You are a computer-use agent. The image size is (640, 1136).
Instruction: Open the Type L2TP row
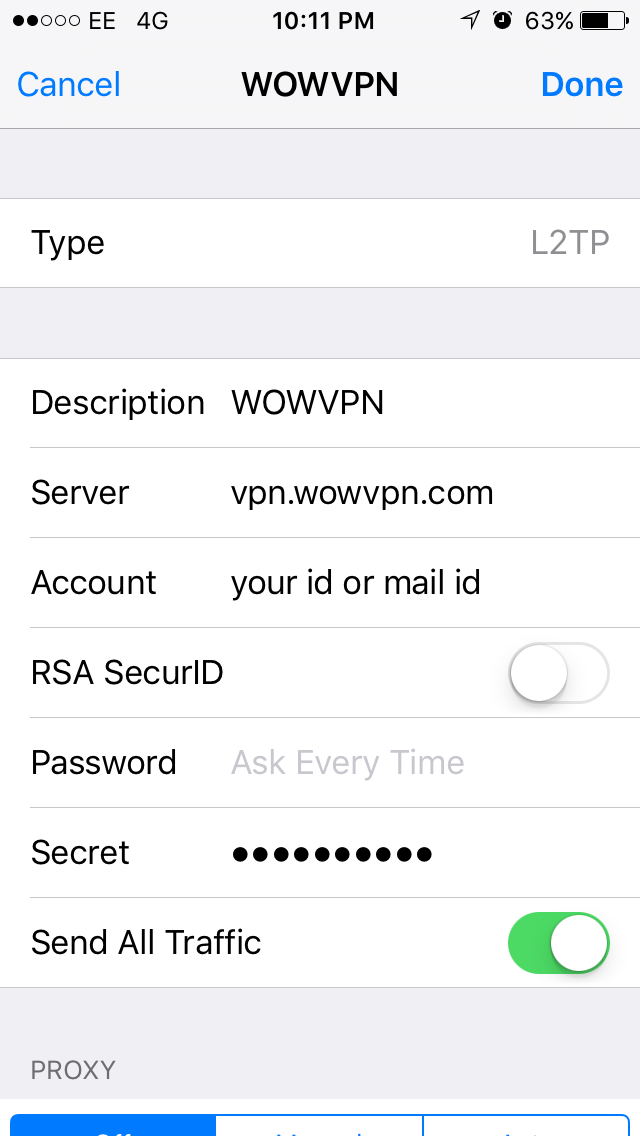tap(320, 243)
